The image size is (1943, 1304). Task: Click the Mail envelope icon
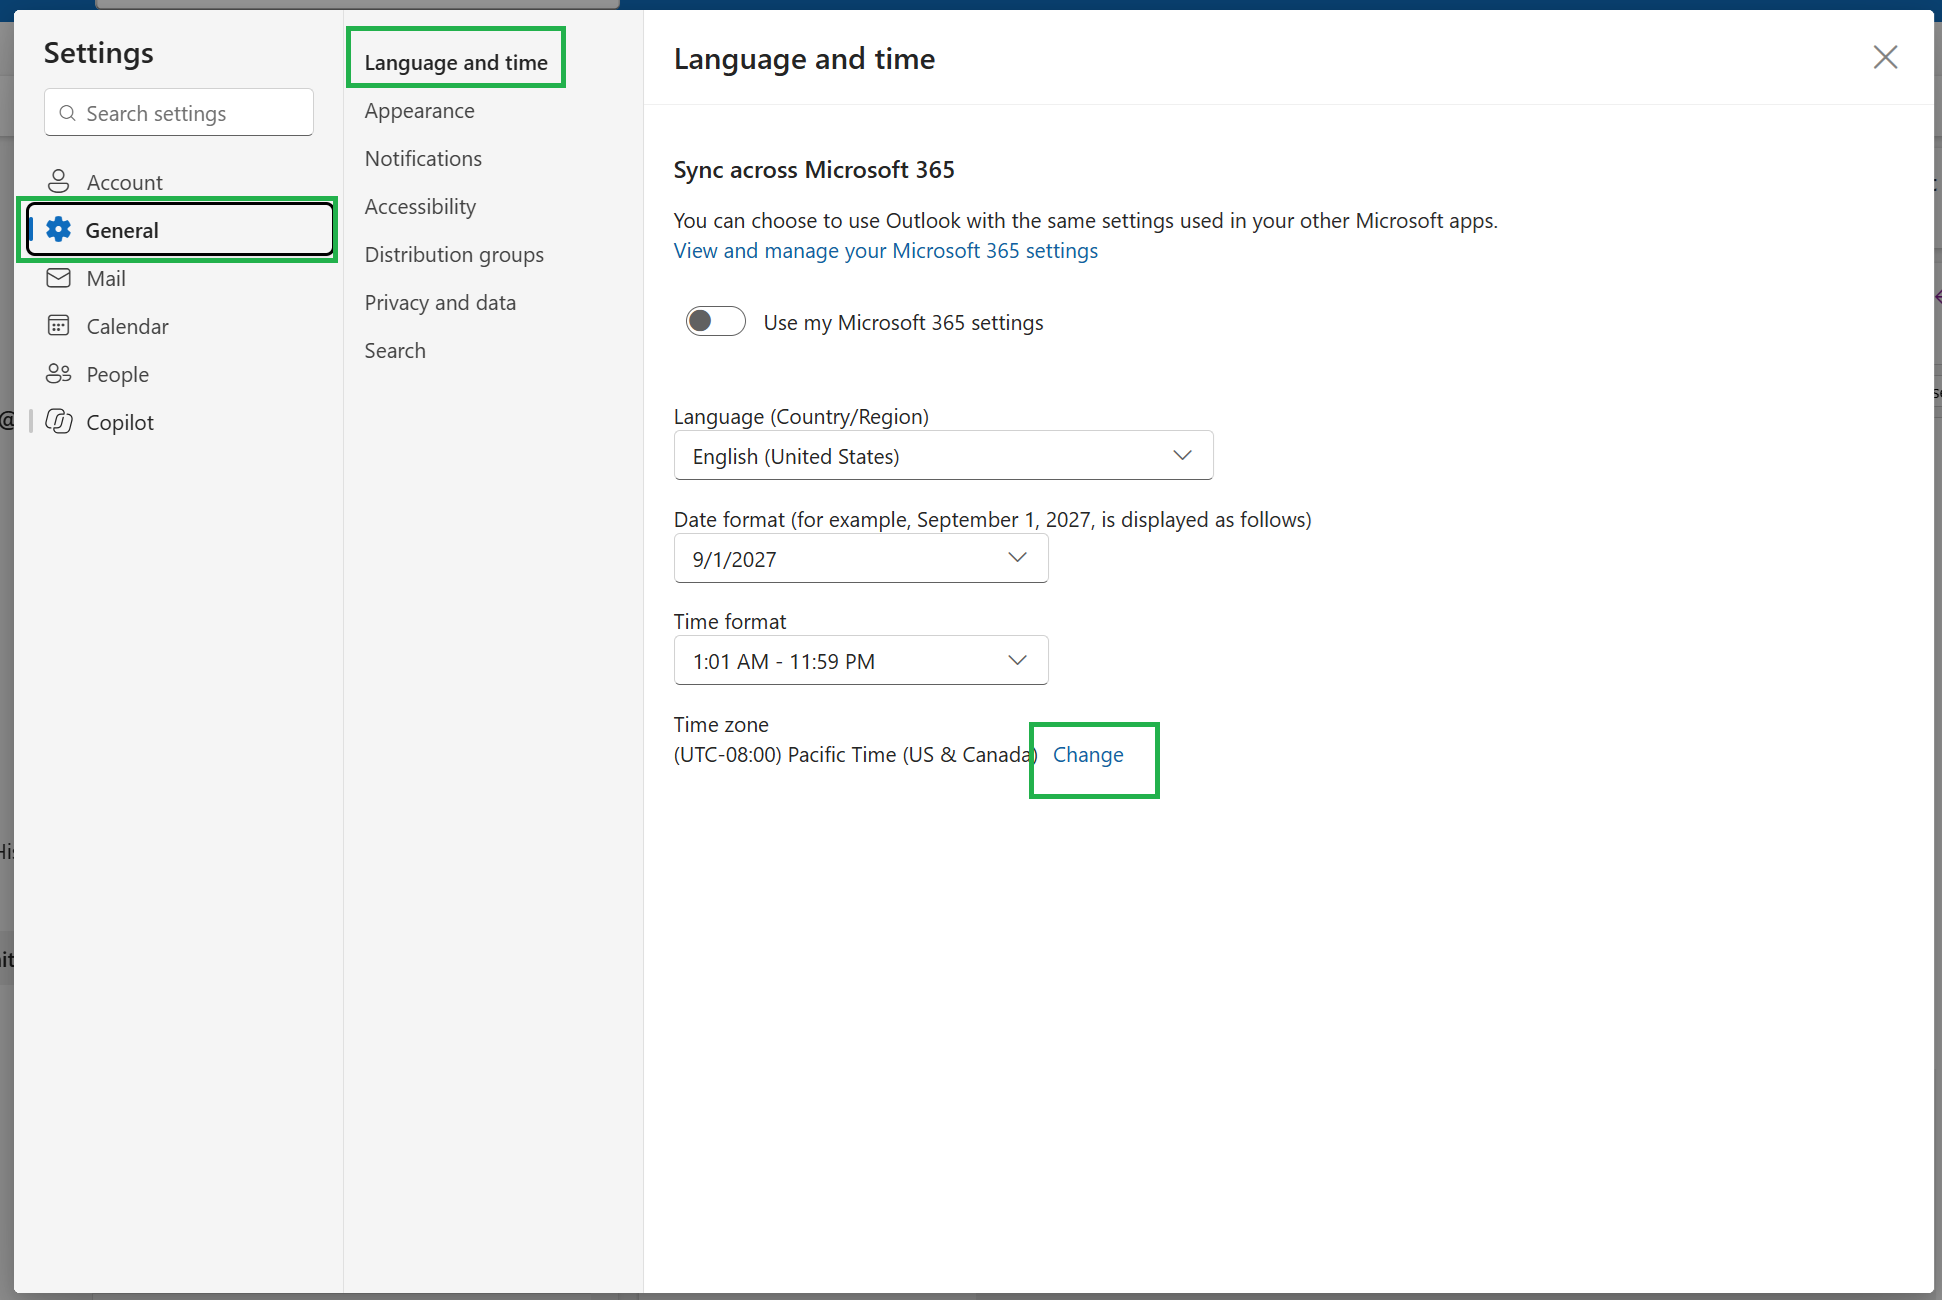point(59,278)
